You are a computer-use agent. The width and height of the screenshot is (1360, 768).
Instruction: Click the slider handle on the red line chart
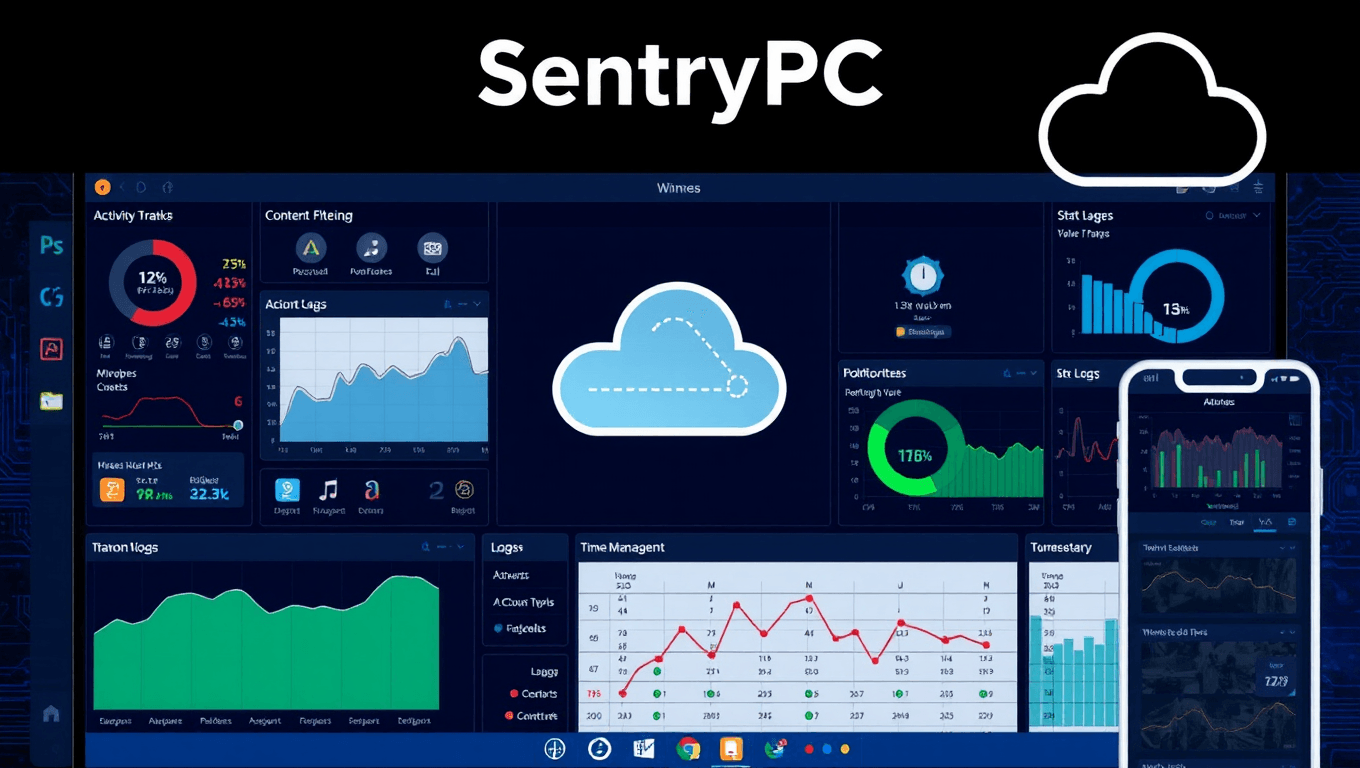tap(238, 425)
